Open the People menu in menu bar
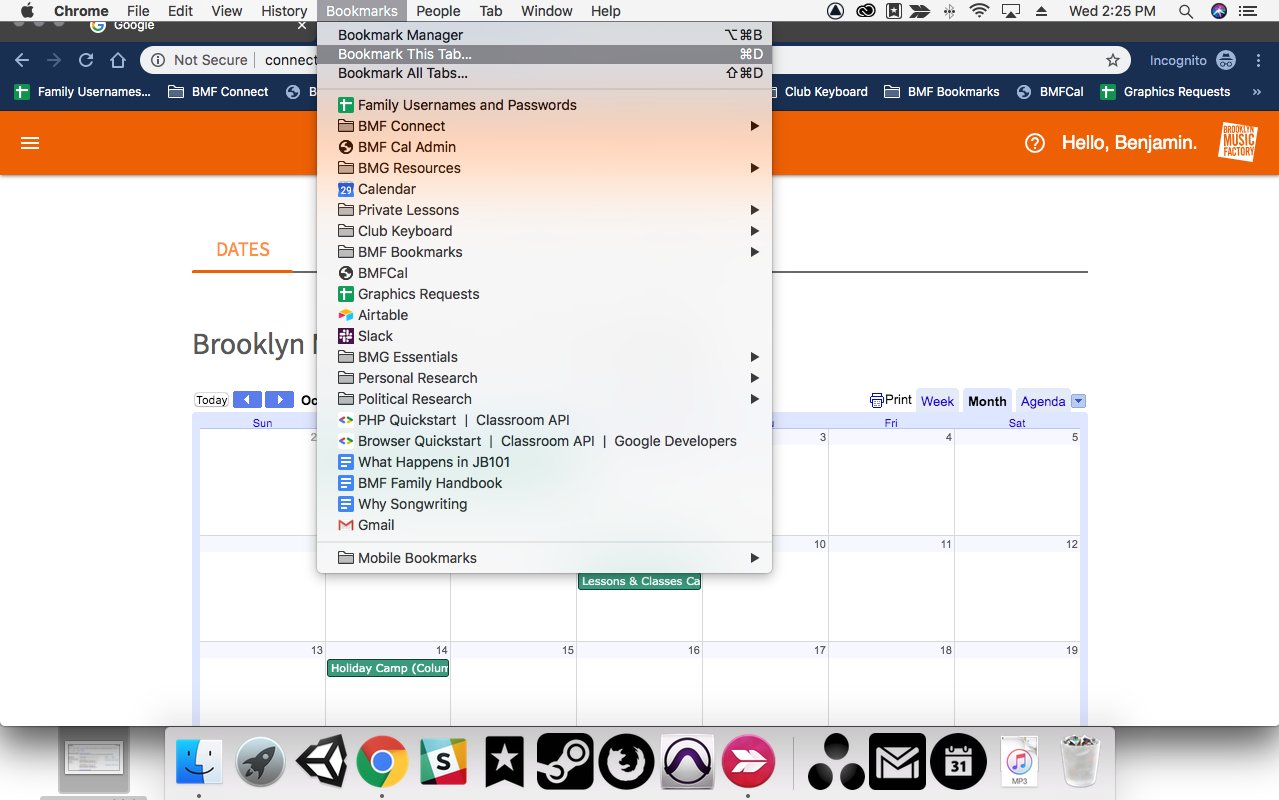Image resolution: width=1279 pixels, height=800 pixels. pyautogui.click(x=438, y=11)
